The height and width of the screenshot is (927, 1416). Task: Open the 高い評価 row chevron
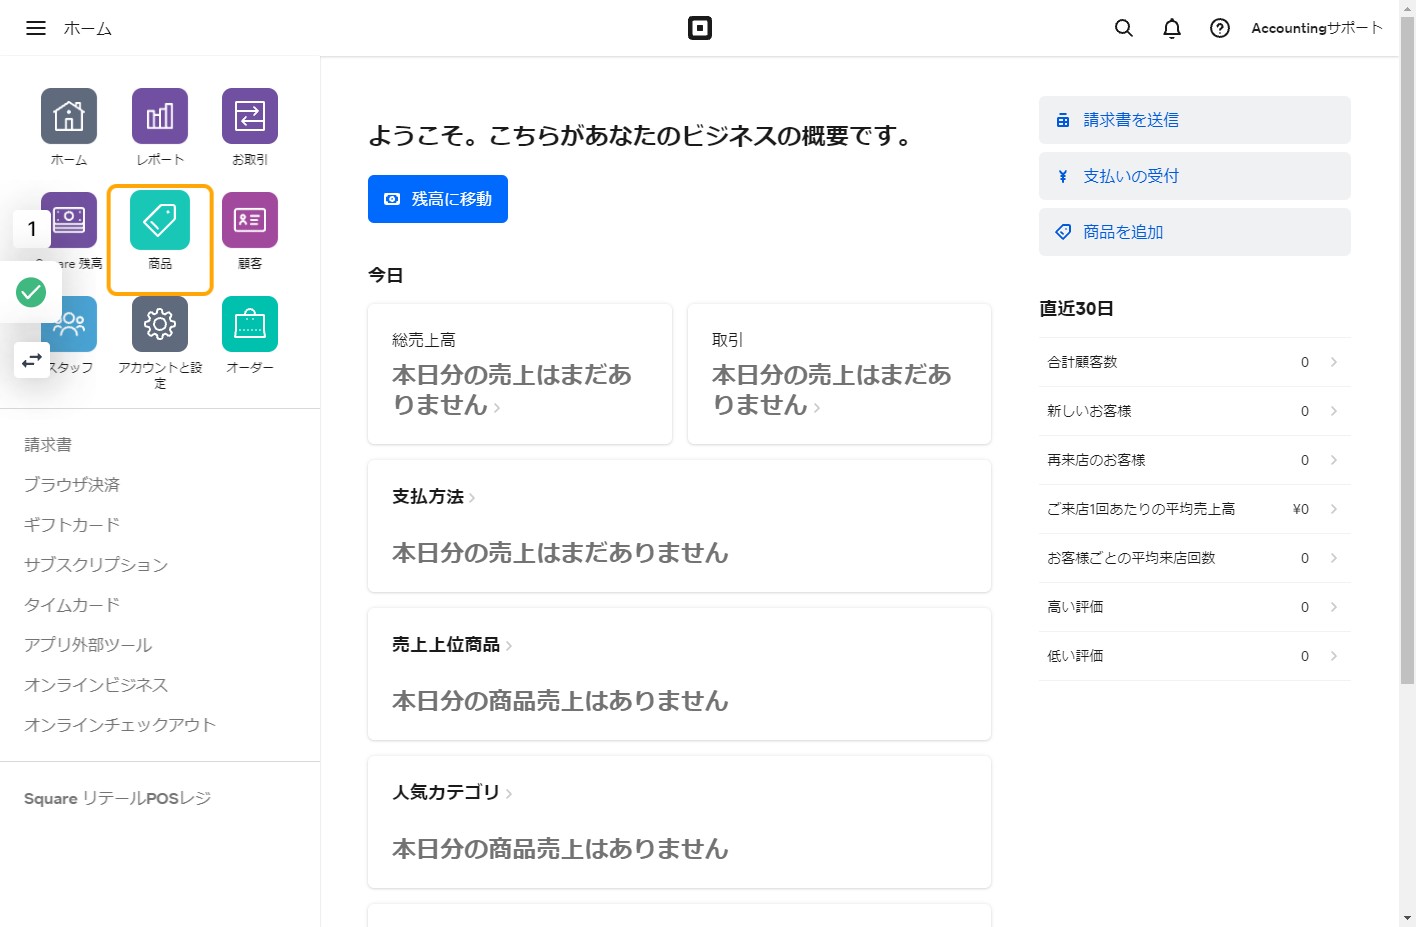click(1334, 607)
